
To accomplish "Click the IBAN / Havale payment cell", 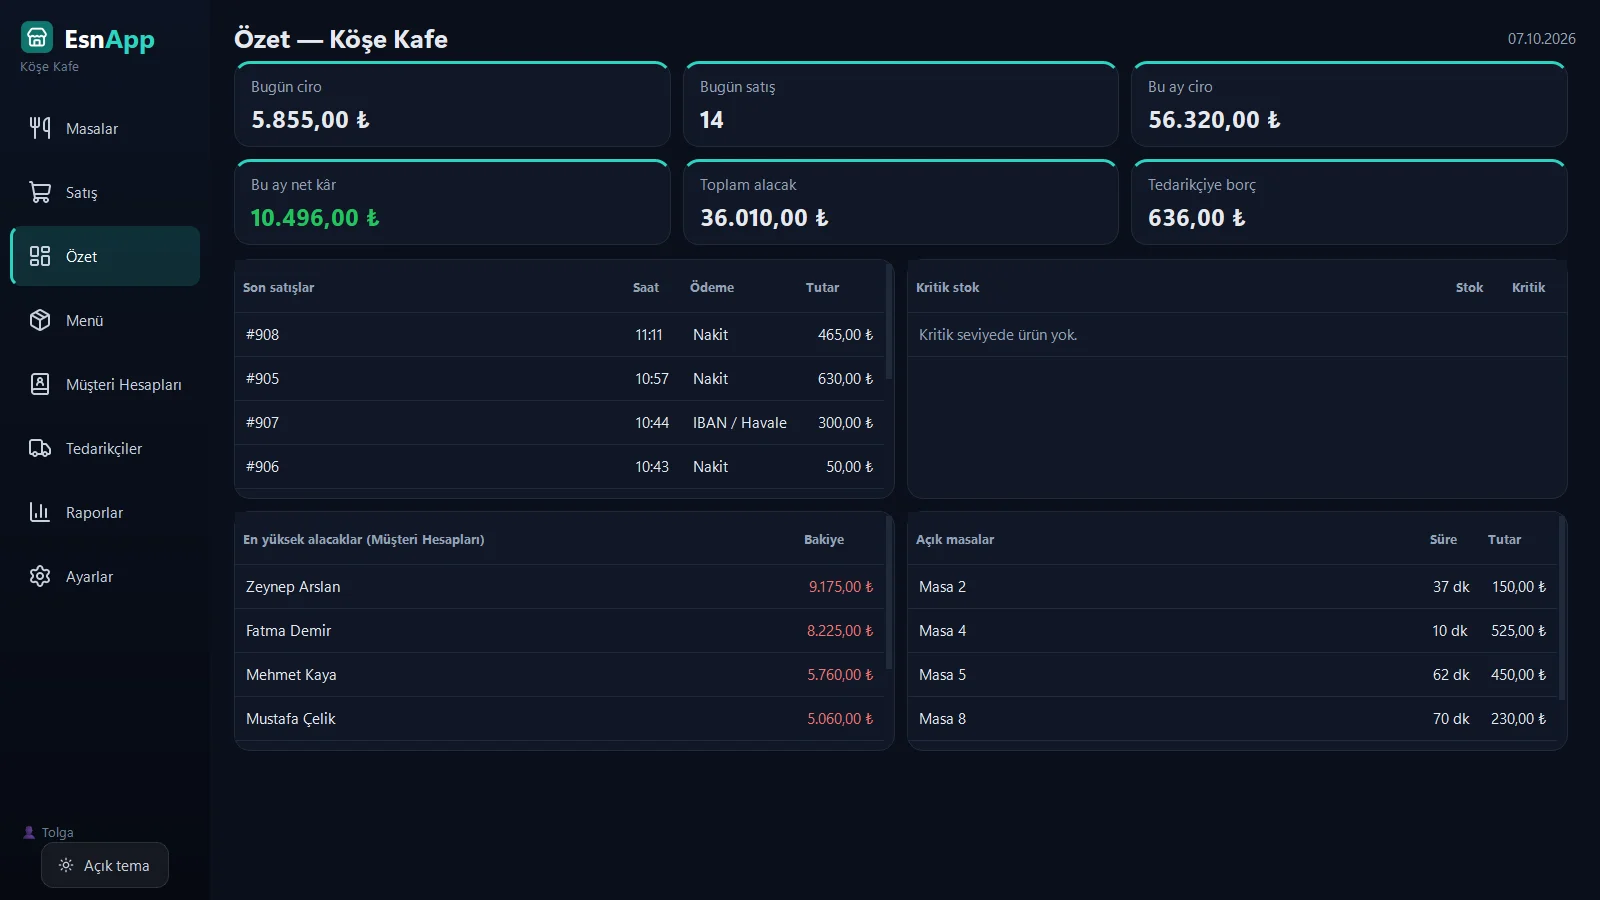I will 740,423.
